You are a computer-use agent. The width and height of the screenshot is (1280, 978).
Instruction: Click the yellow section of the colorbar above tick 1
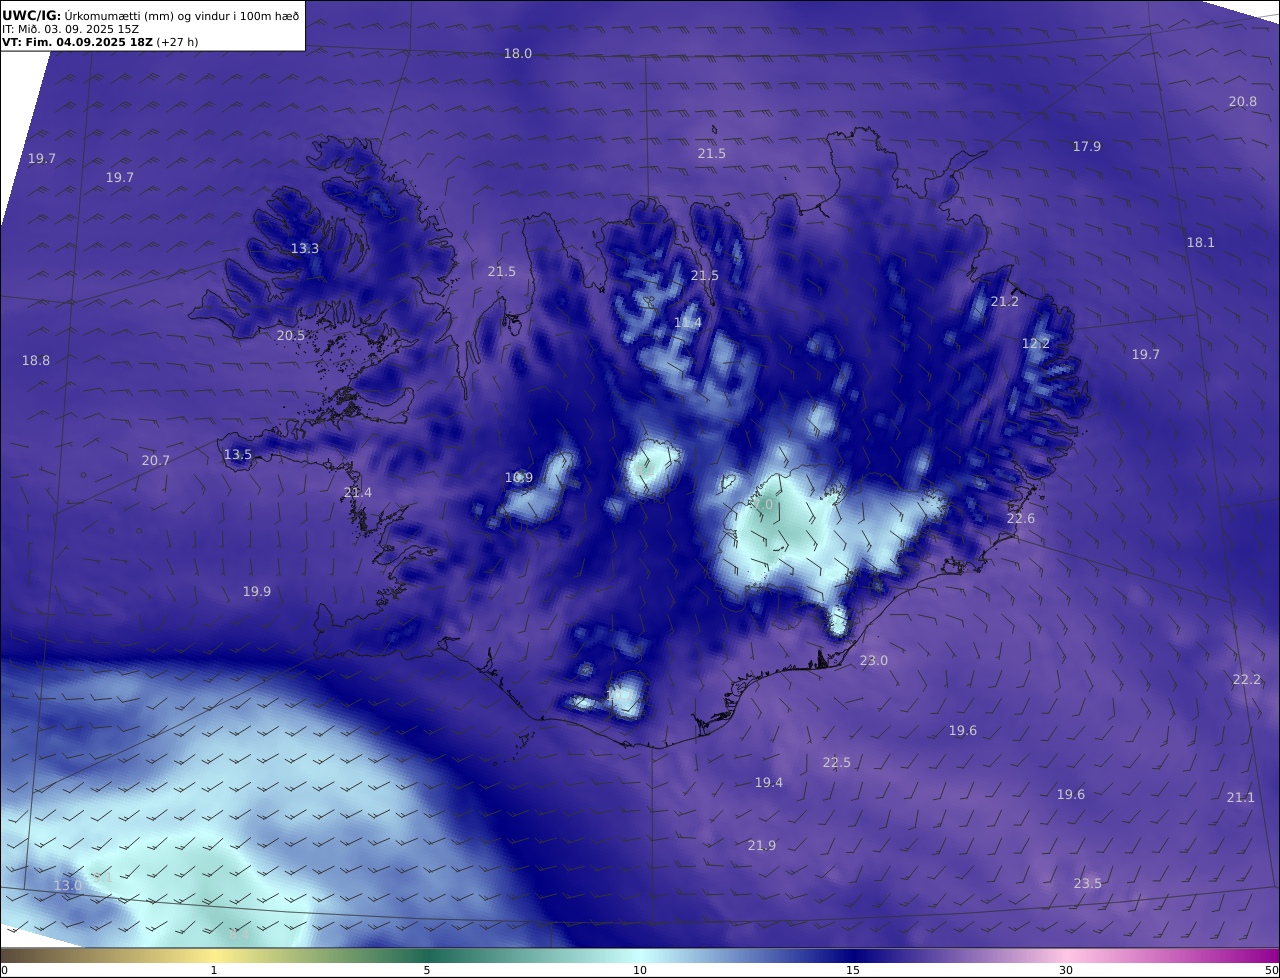[x=214, y=955]
